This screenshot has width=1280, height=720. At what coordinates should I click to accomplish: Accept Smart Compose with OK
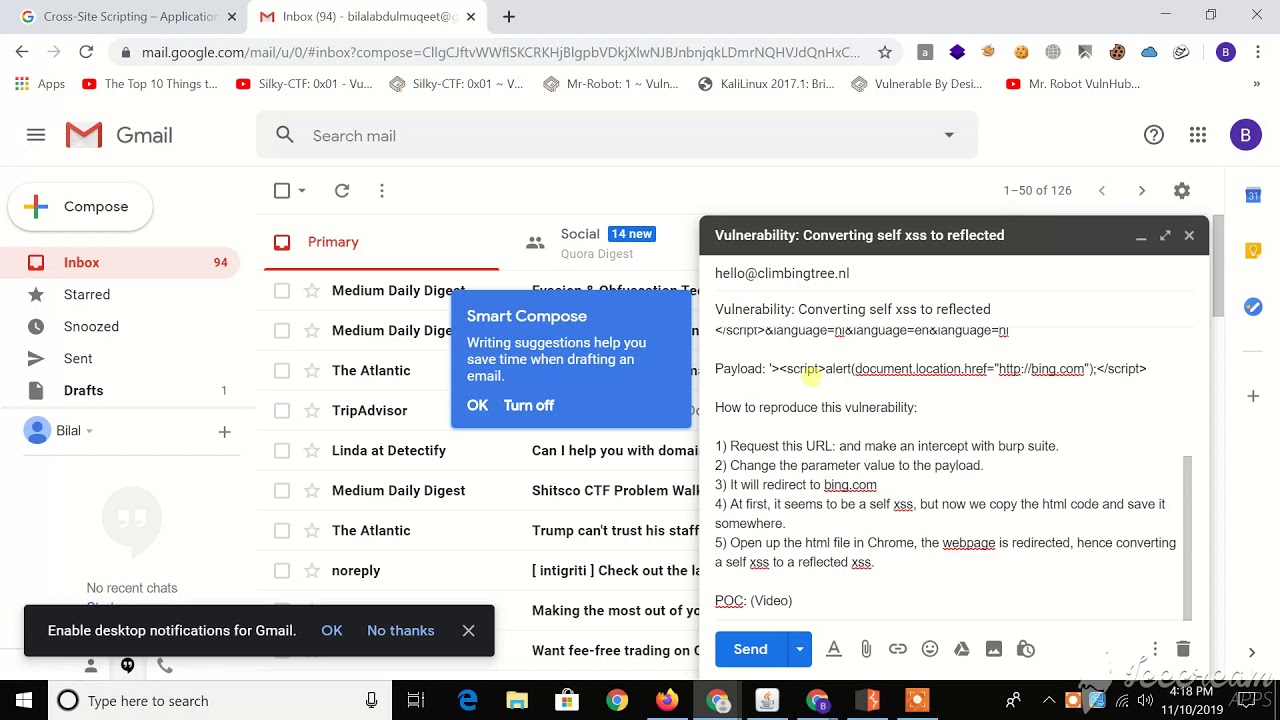[477, 405]
